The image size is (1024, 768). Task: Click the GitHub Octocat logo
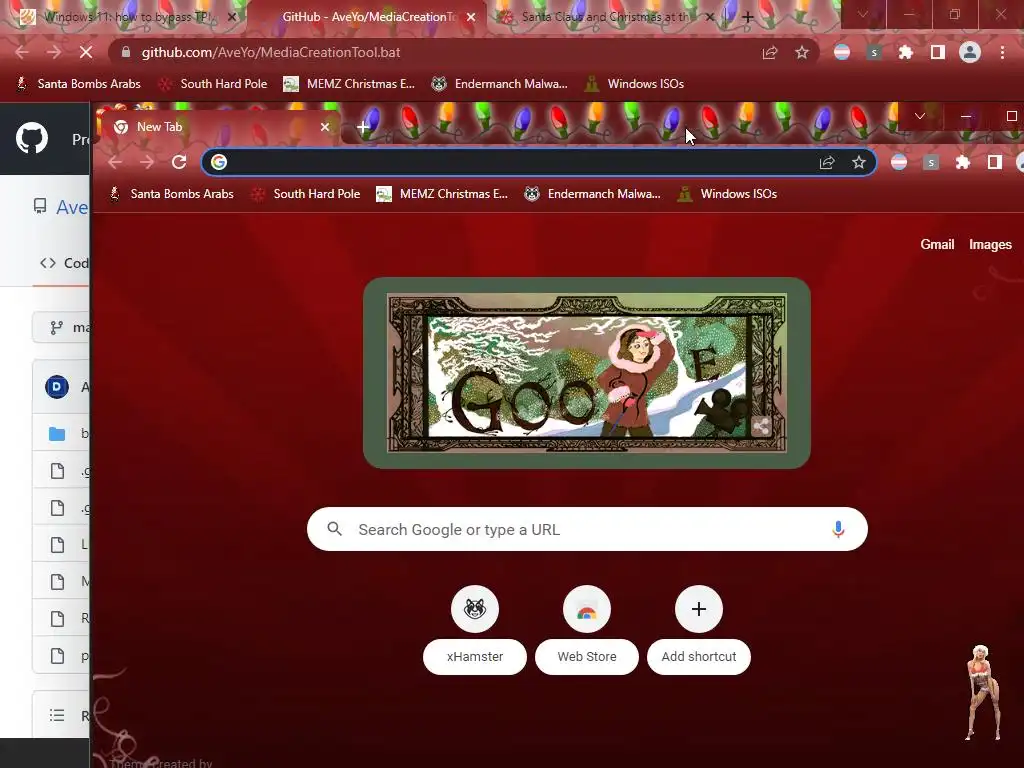[32, 138]
